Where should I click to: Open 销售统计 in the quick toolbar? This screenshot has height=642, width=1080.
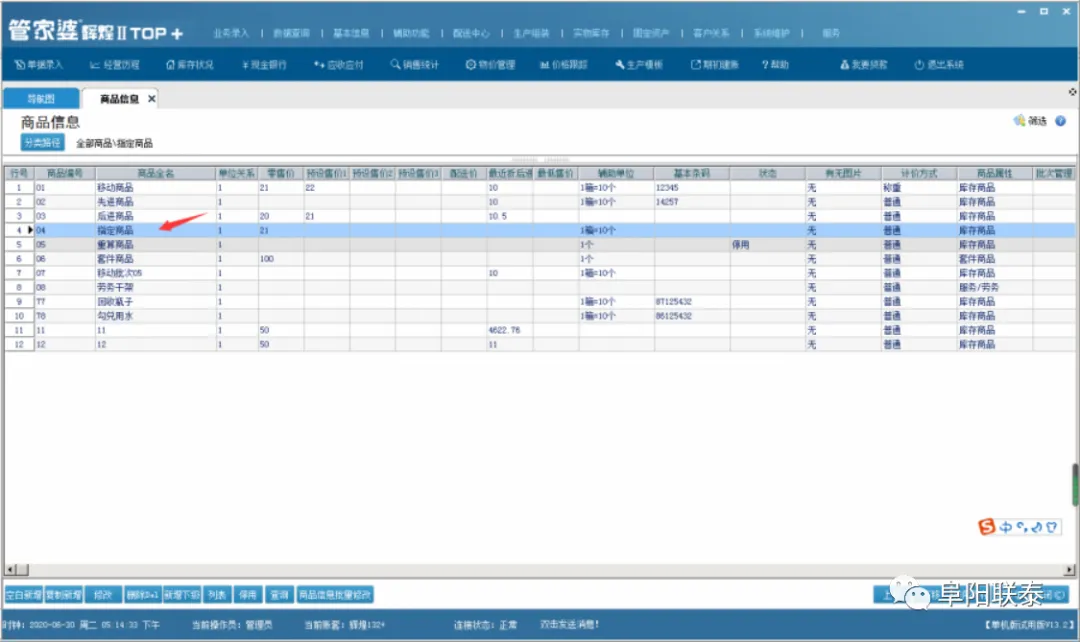coord(414,65)
